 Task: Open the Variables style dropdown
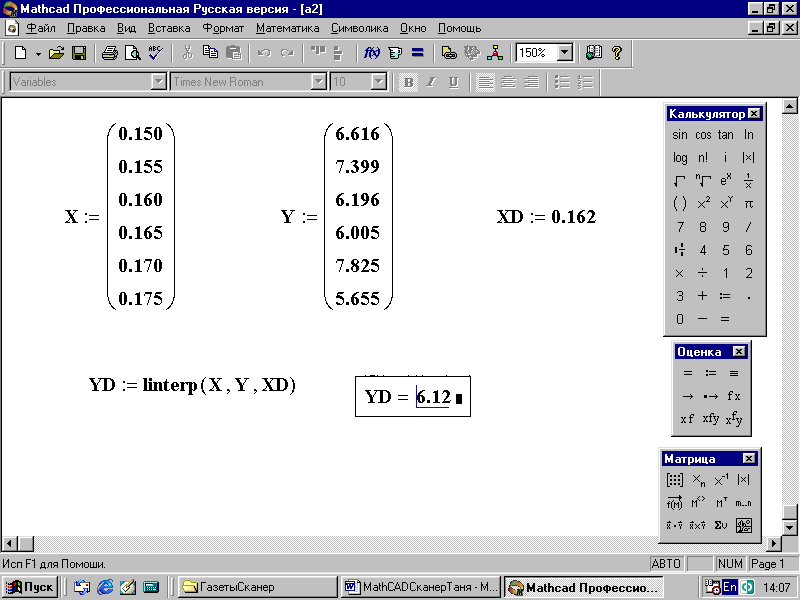159,82
